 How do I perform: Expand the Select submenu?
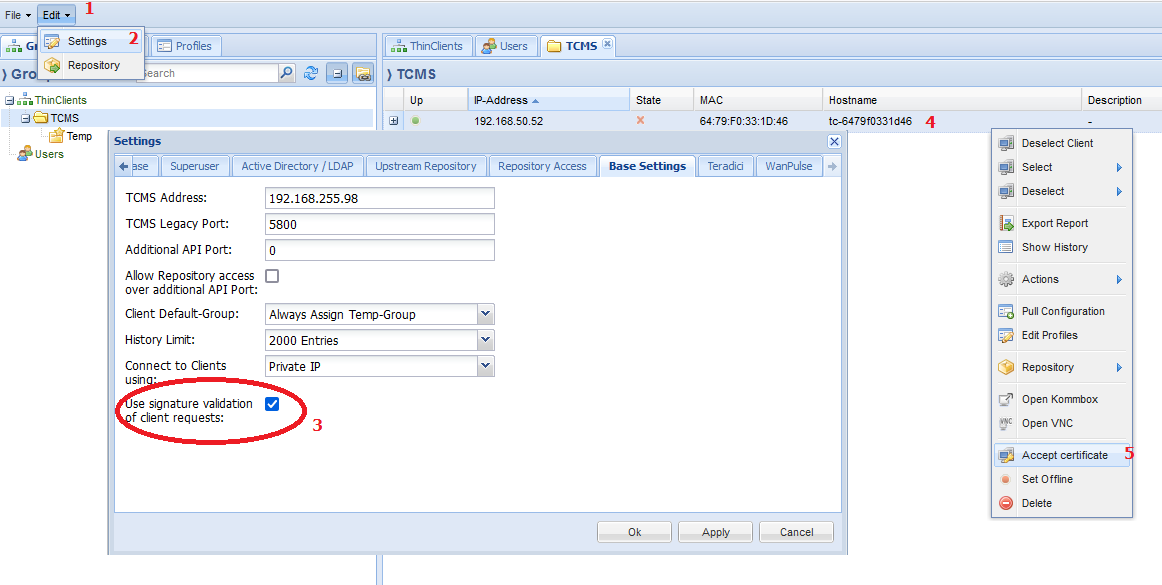(1061, 168)
